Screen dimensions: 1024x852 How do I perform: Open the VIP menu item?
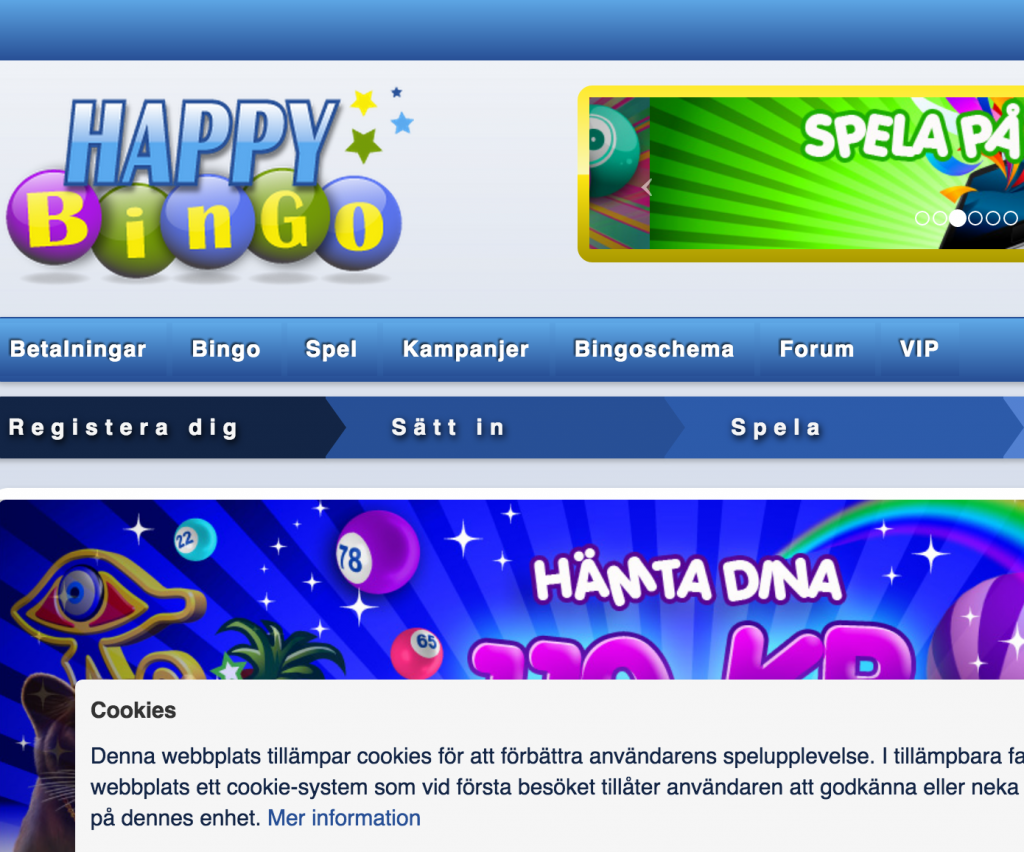coord(919,349)
